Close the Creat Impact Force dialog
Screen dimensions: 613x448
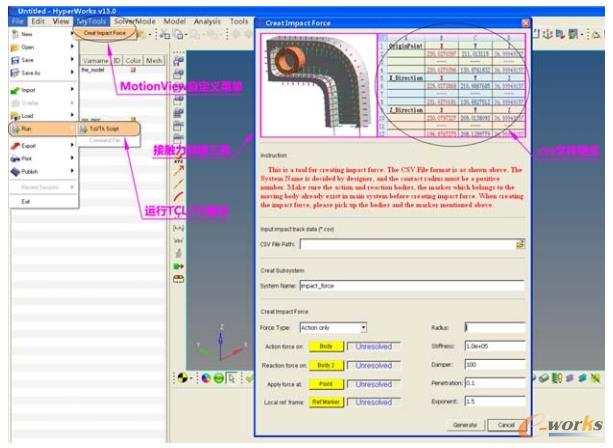[x=525, y=23]
